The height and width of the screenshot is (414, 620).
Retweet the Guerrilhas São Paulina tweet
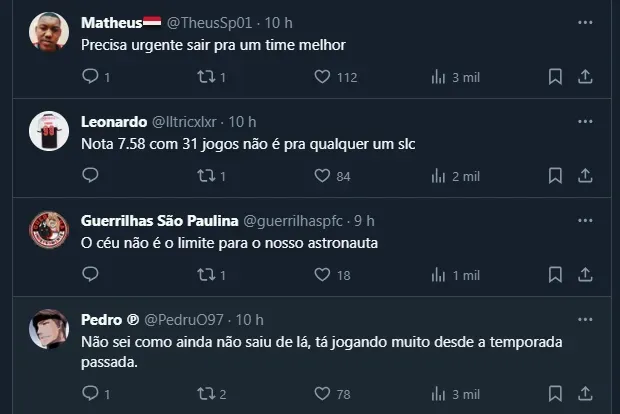click(206, 275)
